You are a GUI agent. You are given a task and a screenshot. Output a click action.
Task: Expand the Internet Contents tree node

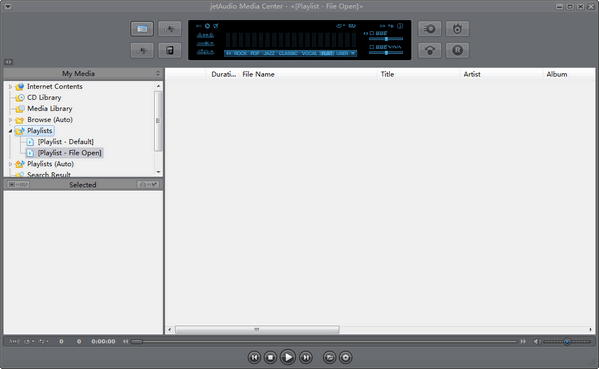click(x=10, y=87)
